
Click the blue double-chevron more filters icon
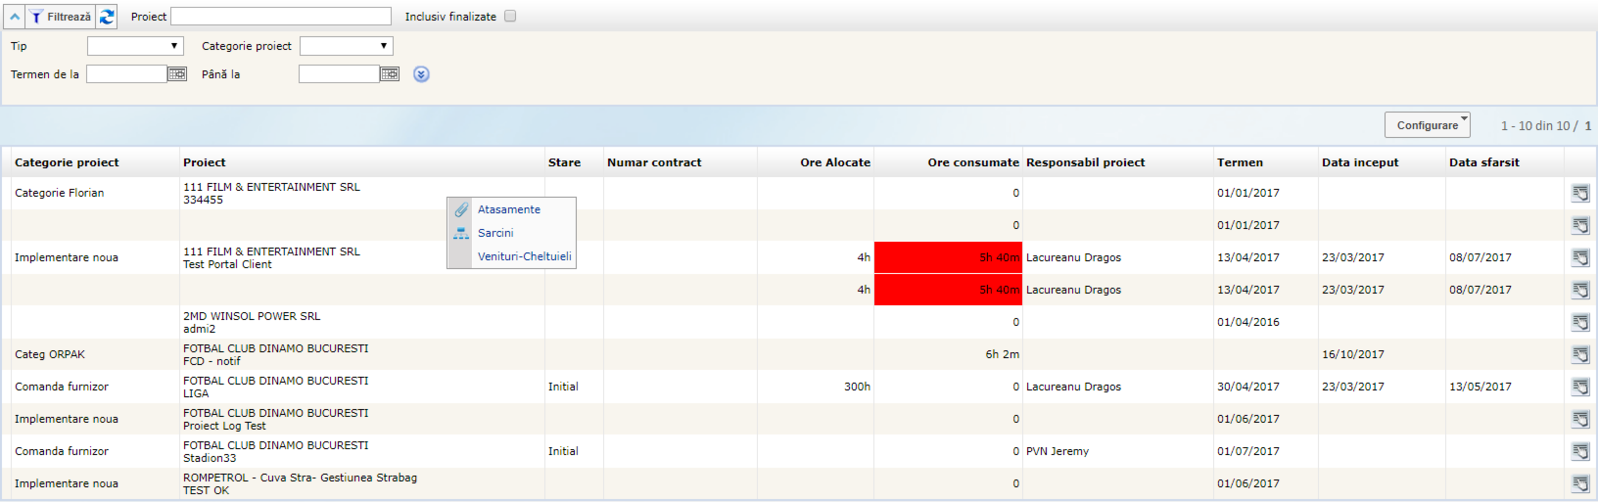(x=421, y=74)
